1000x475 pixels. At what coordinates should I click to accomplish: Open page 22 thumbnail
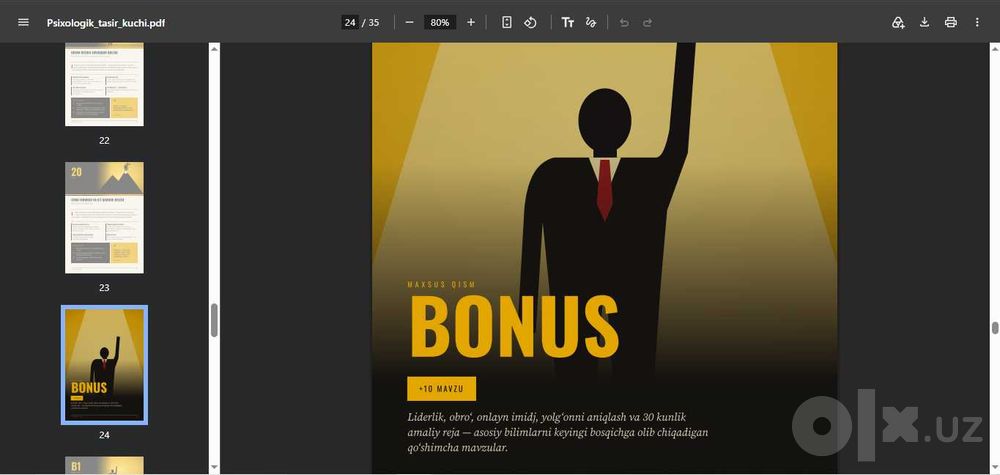(105, 84)
